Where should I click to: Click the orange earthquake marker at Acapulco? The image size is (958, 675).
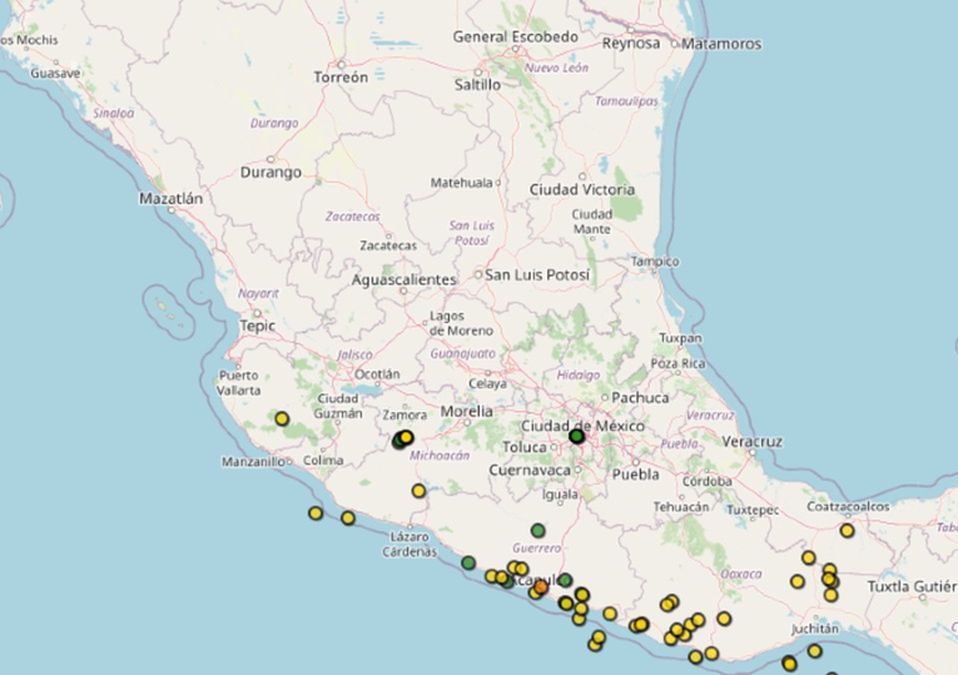click(540, 587)
